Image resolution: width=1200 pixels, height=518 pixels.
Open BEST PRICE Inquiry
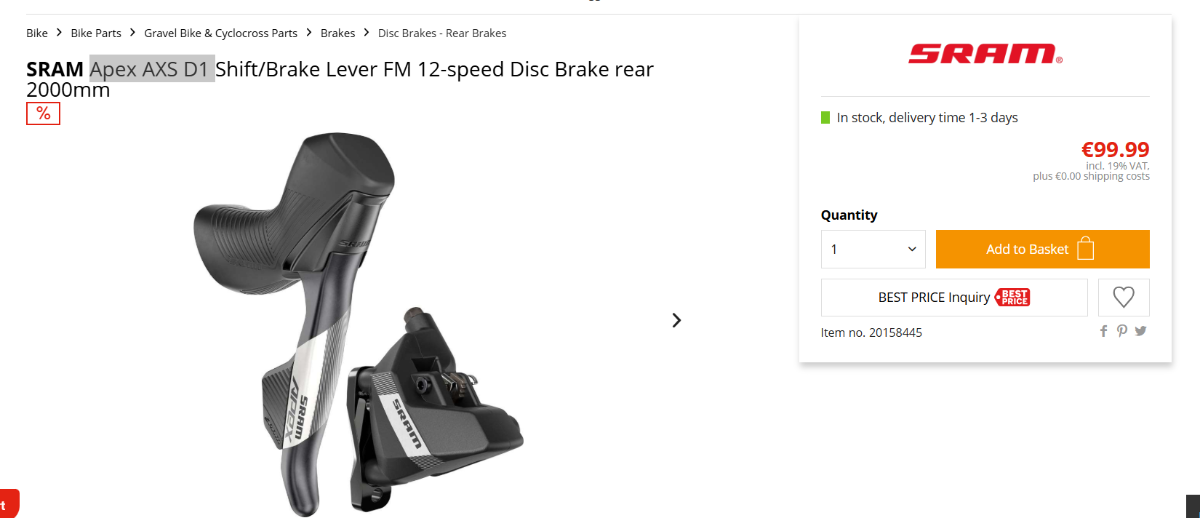(x=954, y=297)
